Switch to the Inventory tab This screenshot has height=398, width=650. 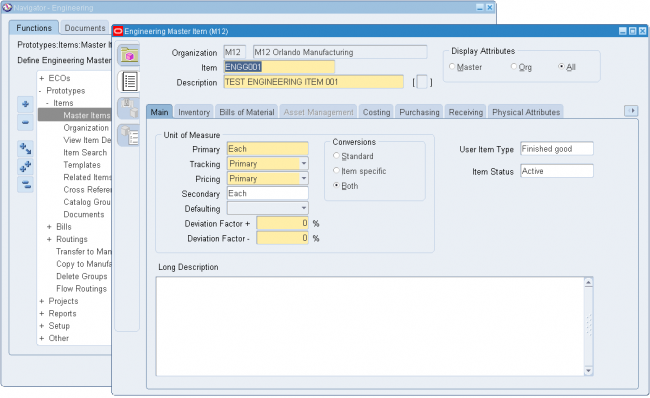point(194,112)
